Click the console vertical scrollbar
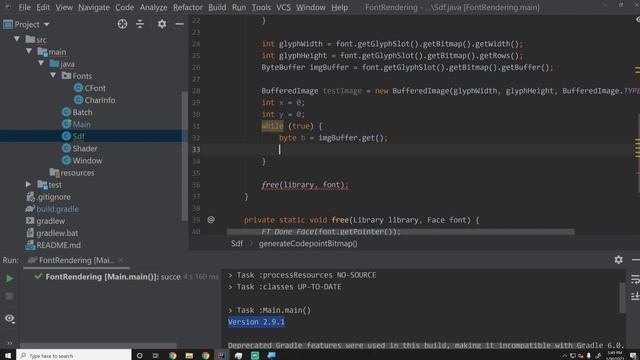Viewport: 640px width, 360px height. 622,298
